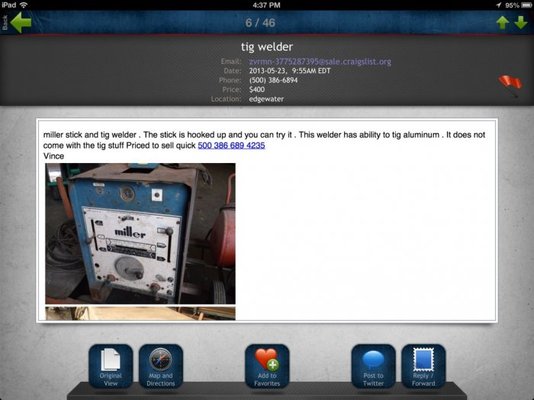This screenshot has width=534, height=400.
Task: Tap the edgewater location value
Action: 266,99
